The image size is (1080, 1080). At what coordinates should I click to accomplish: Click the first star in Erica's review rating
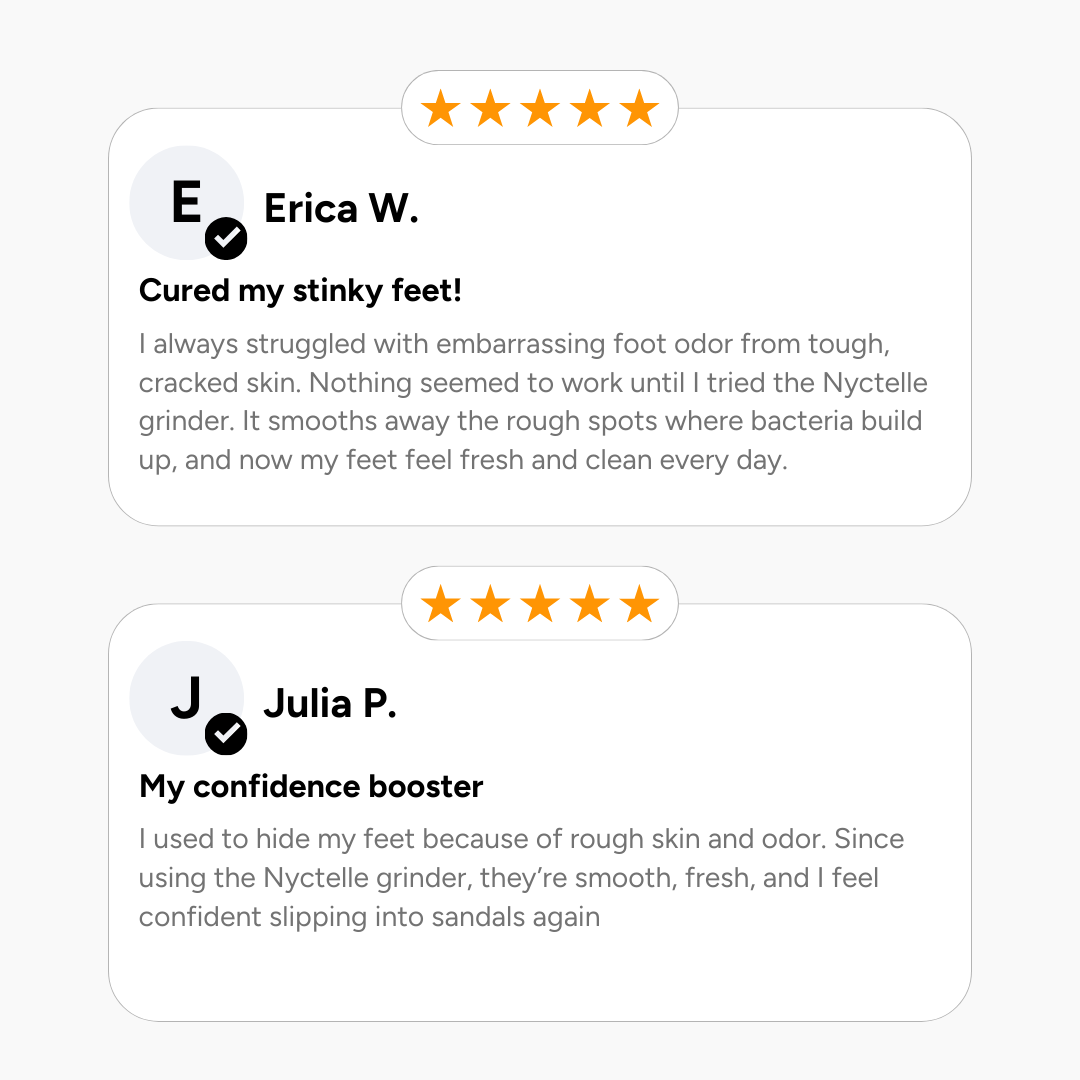(440, 109)
